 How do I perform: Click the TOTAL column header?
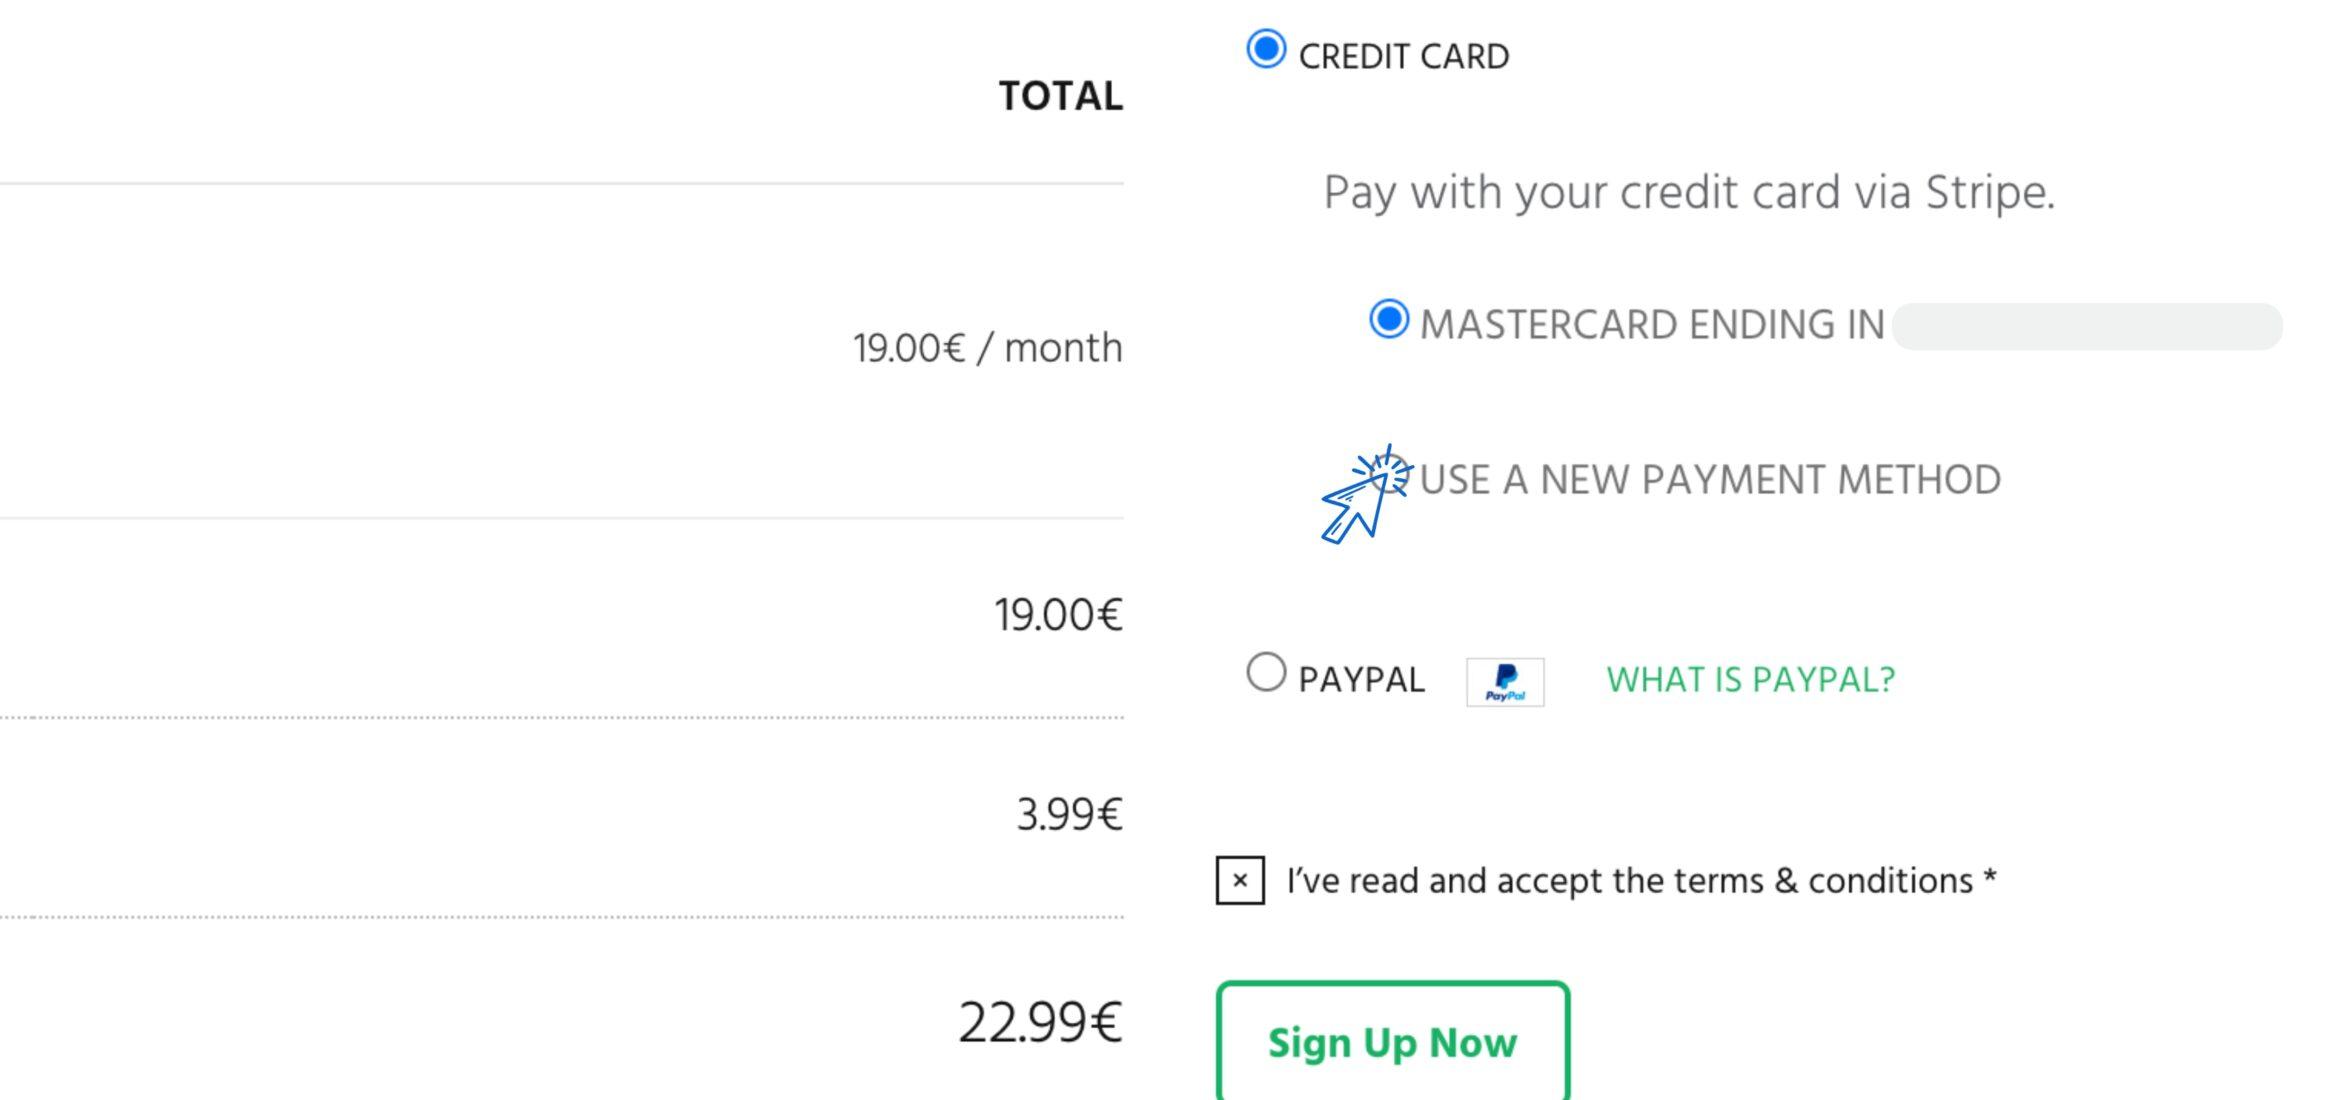point(1060,97)
